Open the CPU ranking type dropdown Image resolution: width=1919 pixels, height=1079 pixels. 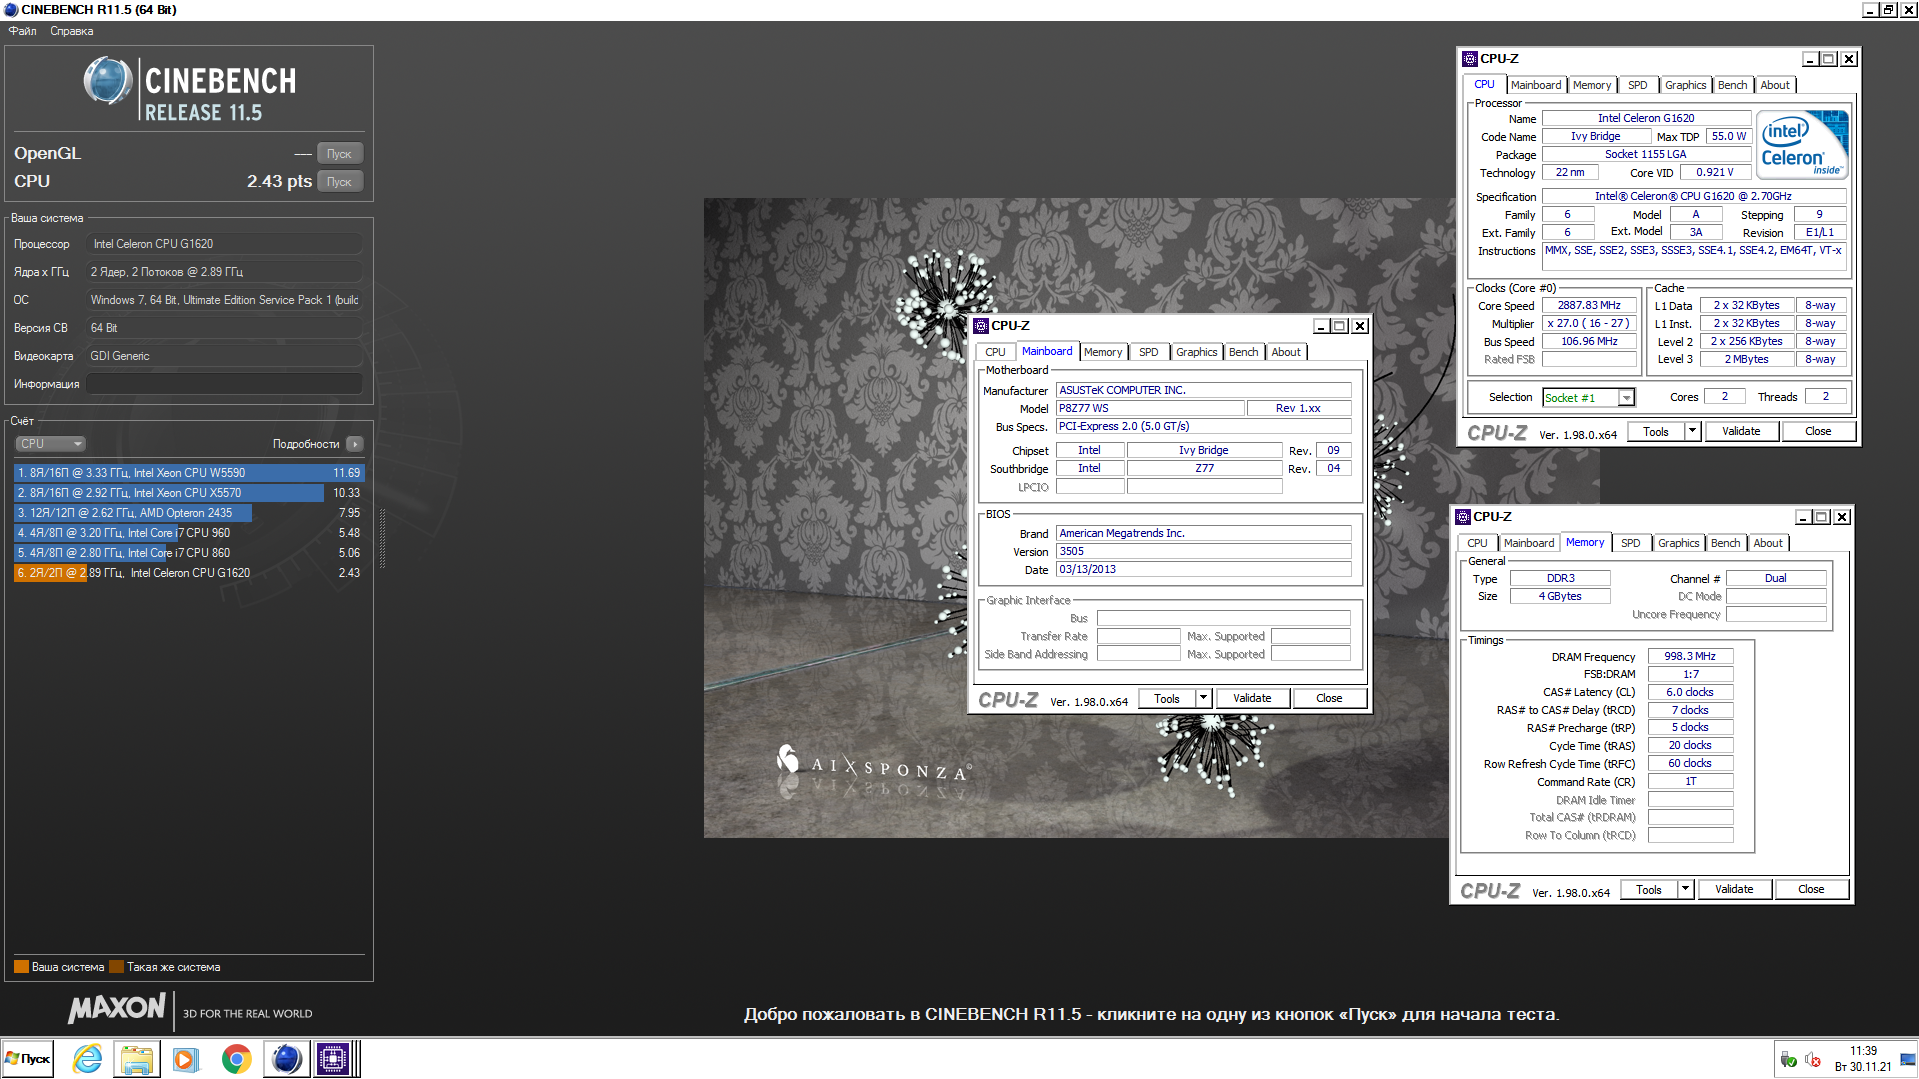click(50, 444)
